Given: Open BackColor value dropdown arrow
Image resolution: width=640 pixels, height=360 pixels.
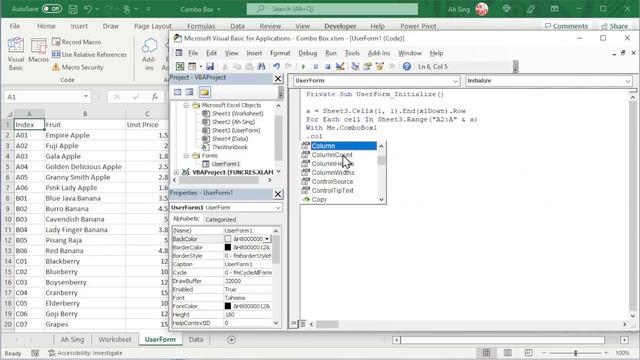Looking at the screenshot, I should pos(267,239).
